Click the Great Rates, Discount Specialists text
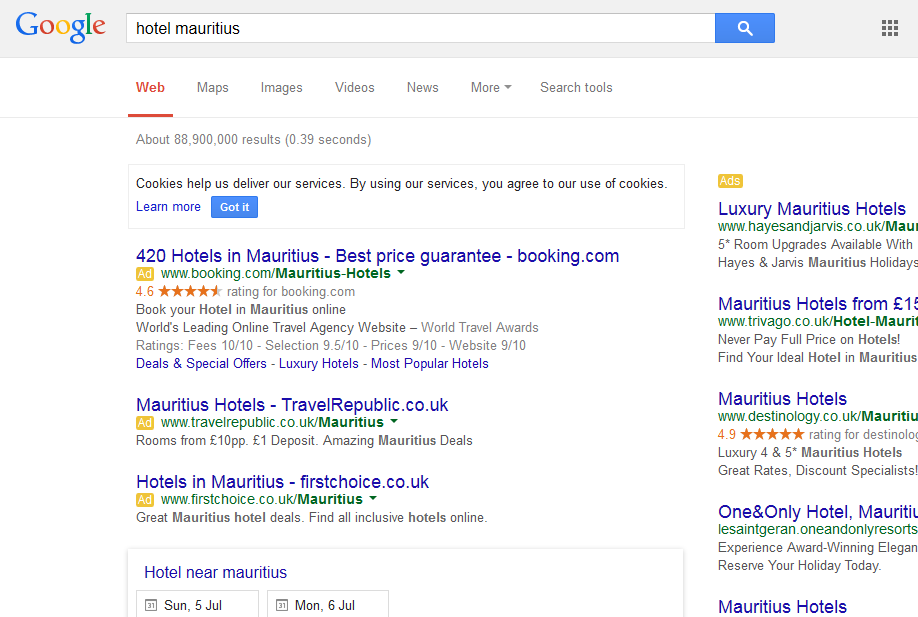Screen dimensions: 918x617 (x=818, y=471)
